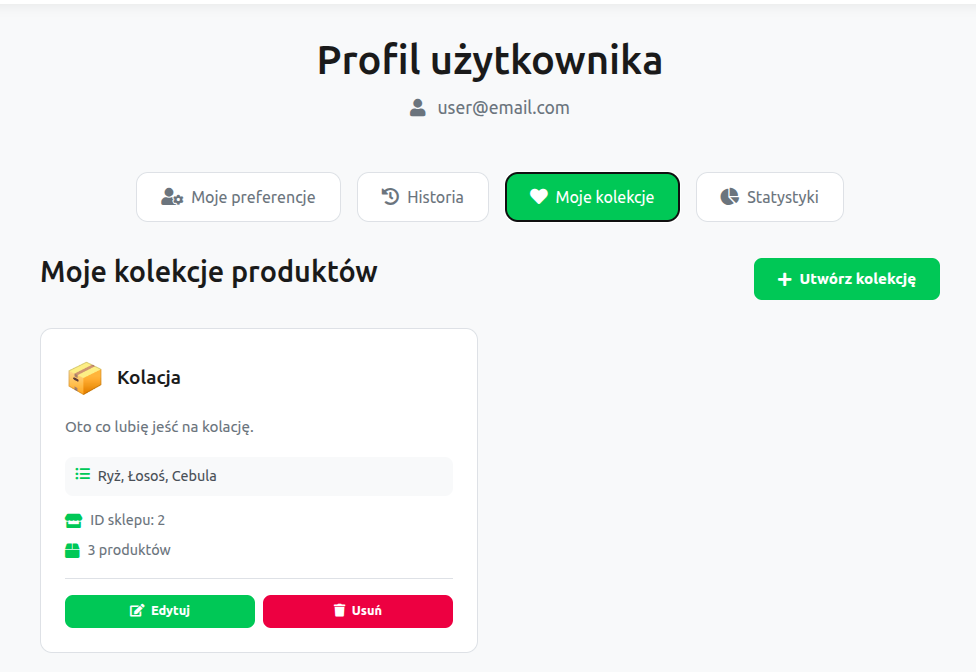Delete the Kolacja collection with Usuń
The image size is (976, 672).
[x=358, y=611]
